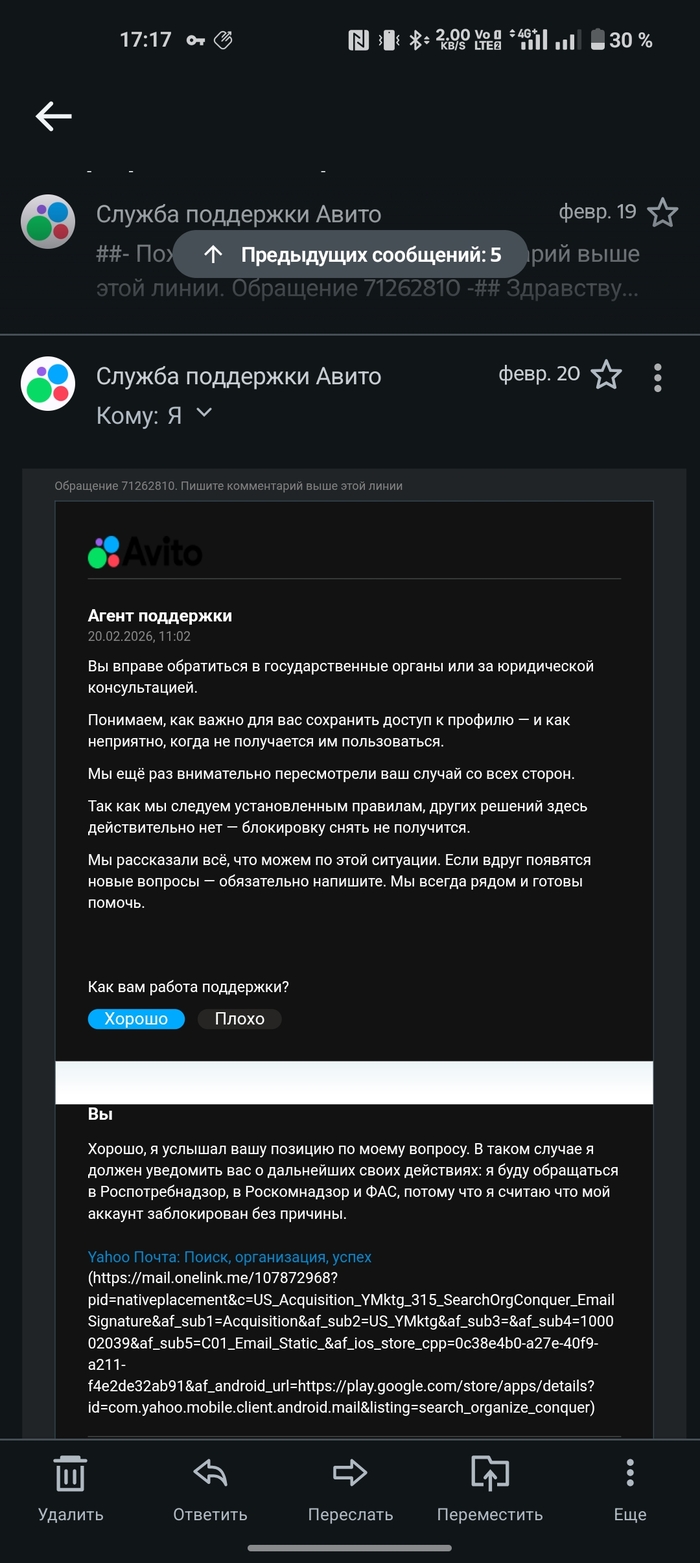
Task: Reply using the Ответить arrow
Action: point(210,1487)
